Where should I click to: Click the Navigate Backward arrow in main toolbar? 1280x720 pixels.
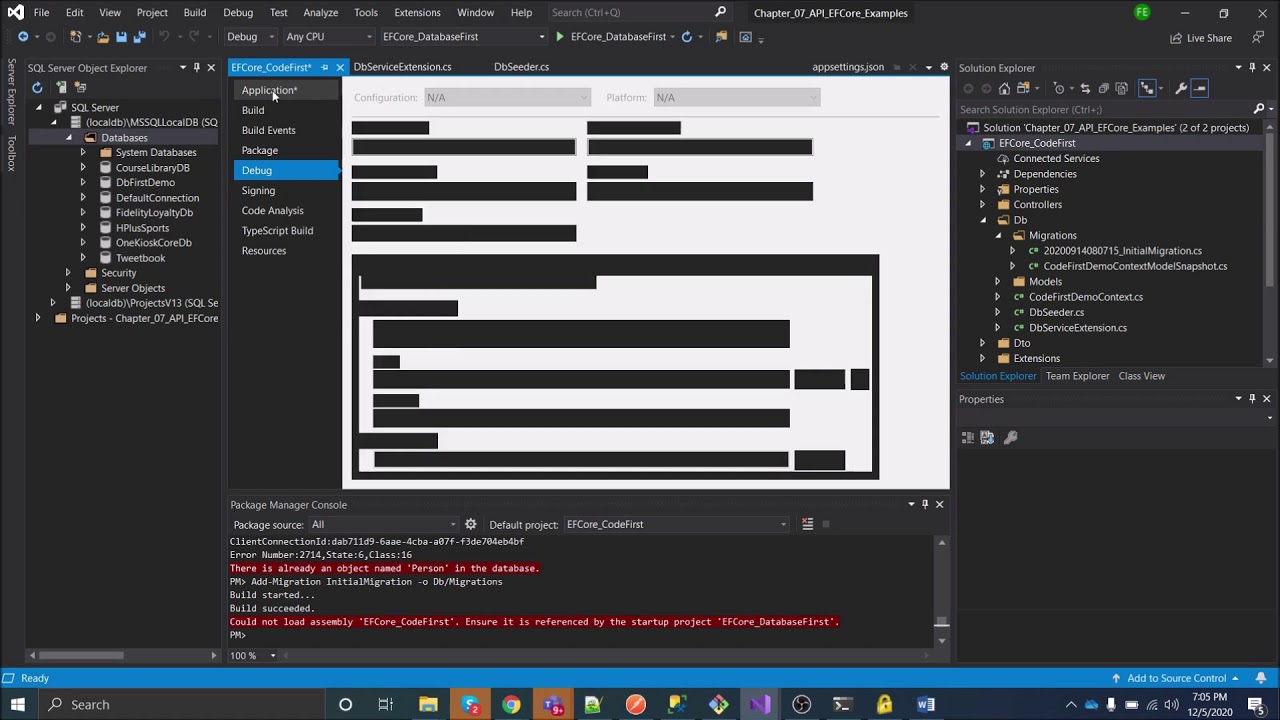(x=22, y=37)
